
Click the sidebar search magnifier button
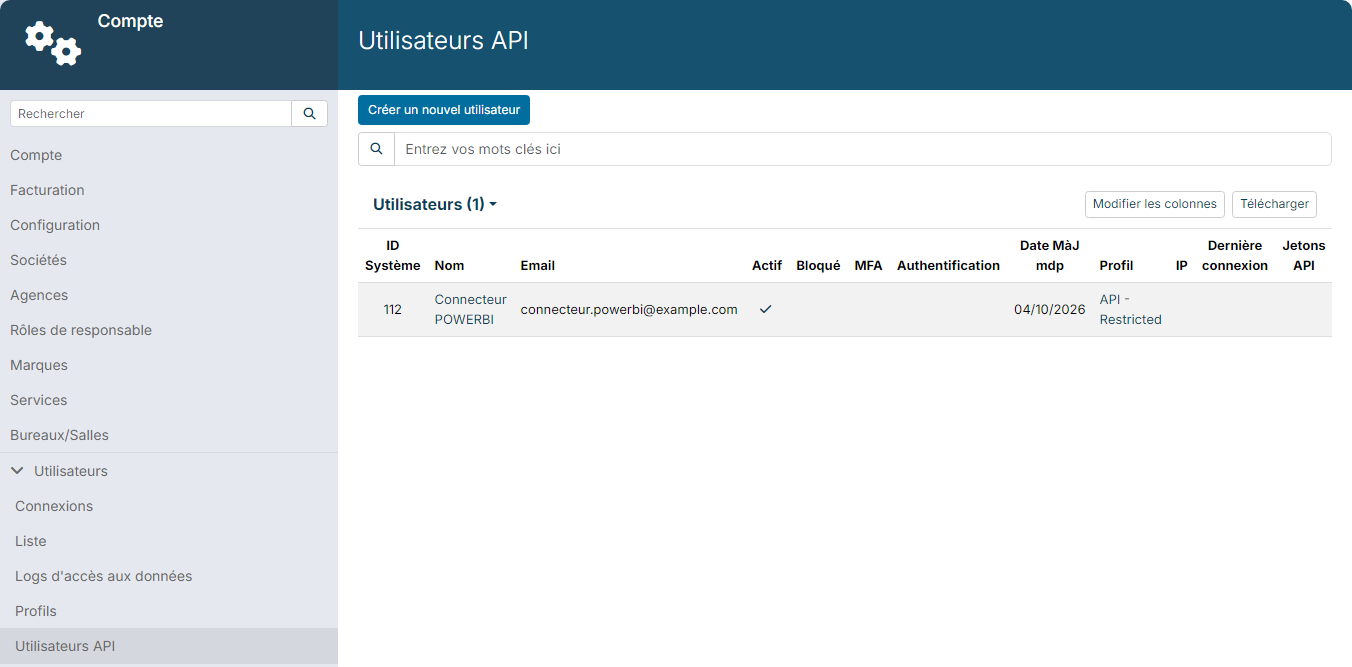coord(309,114)
